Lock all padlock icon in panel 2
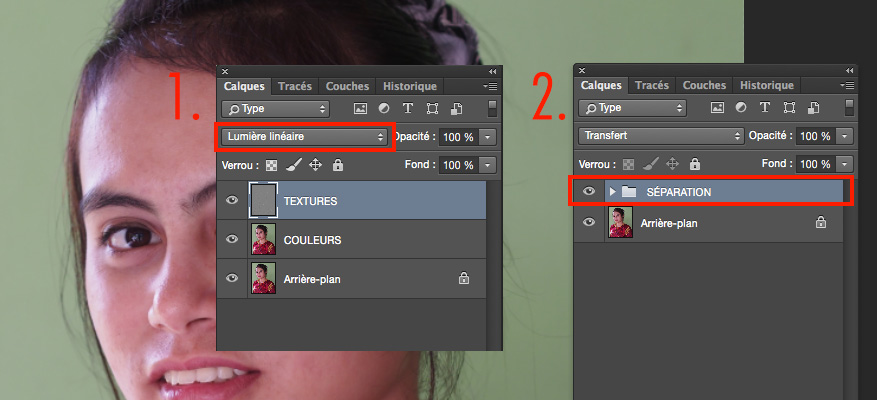Screen dimensions: 877x400 (x=694, y=164)
